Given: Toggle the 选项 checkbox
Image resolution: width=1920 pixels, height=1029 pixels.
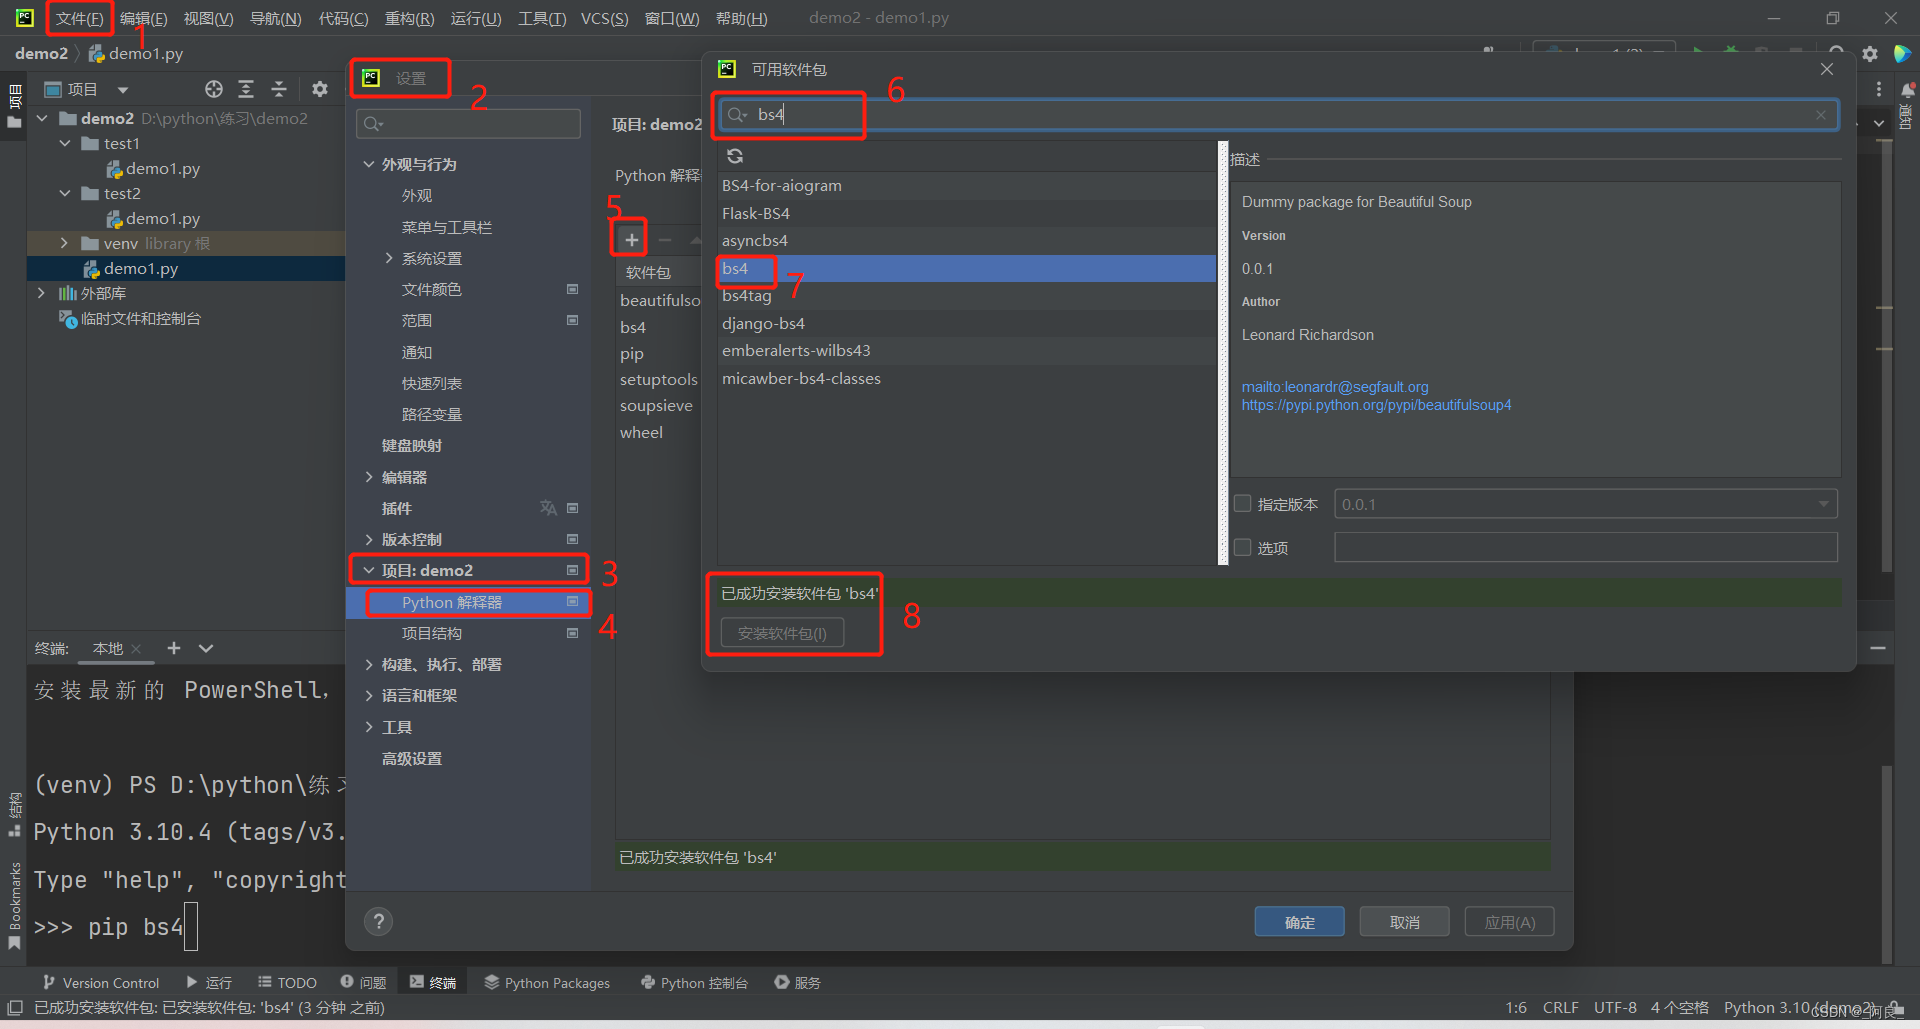Looking at the screenshot, I should click(x=1243, y=547).
